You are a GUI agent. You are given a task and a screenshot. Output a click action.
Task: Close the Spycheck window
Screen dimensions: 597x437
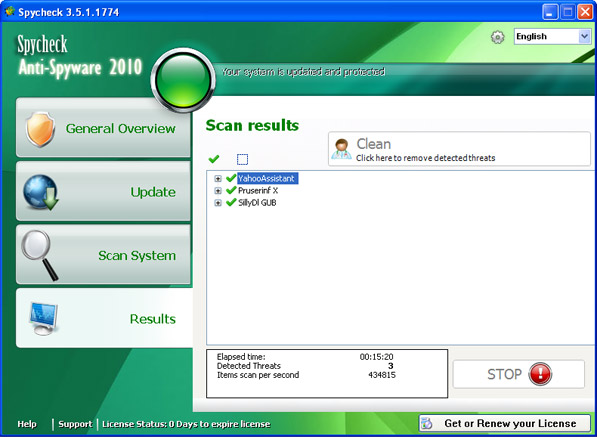(584, 12)
